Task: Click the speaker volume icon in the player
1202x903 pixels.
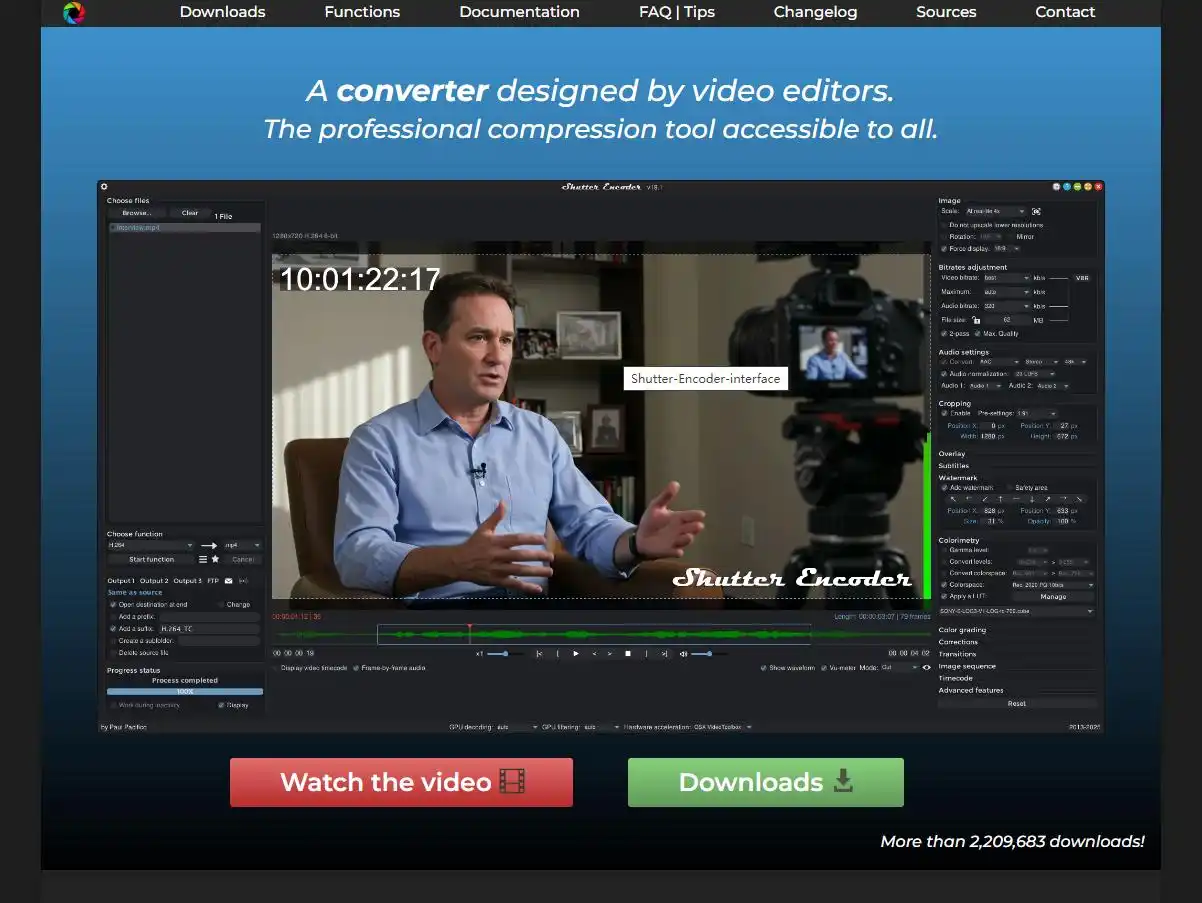Action: point(684,653)
